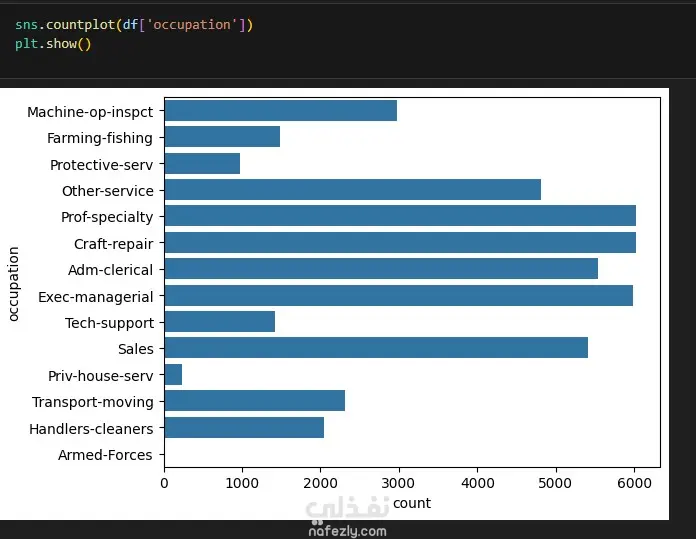Click the sns.countplot code line

(x=134, y=24)
